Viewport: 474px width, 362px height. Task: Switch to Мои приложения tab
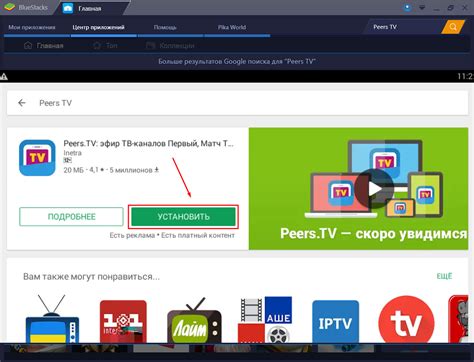click(x=32, y=27)
